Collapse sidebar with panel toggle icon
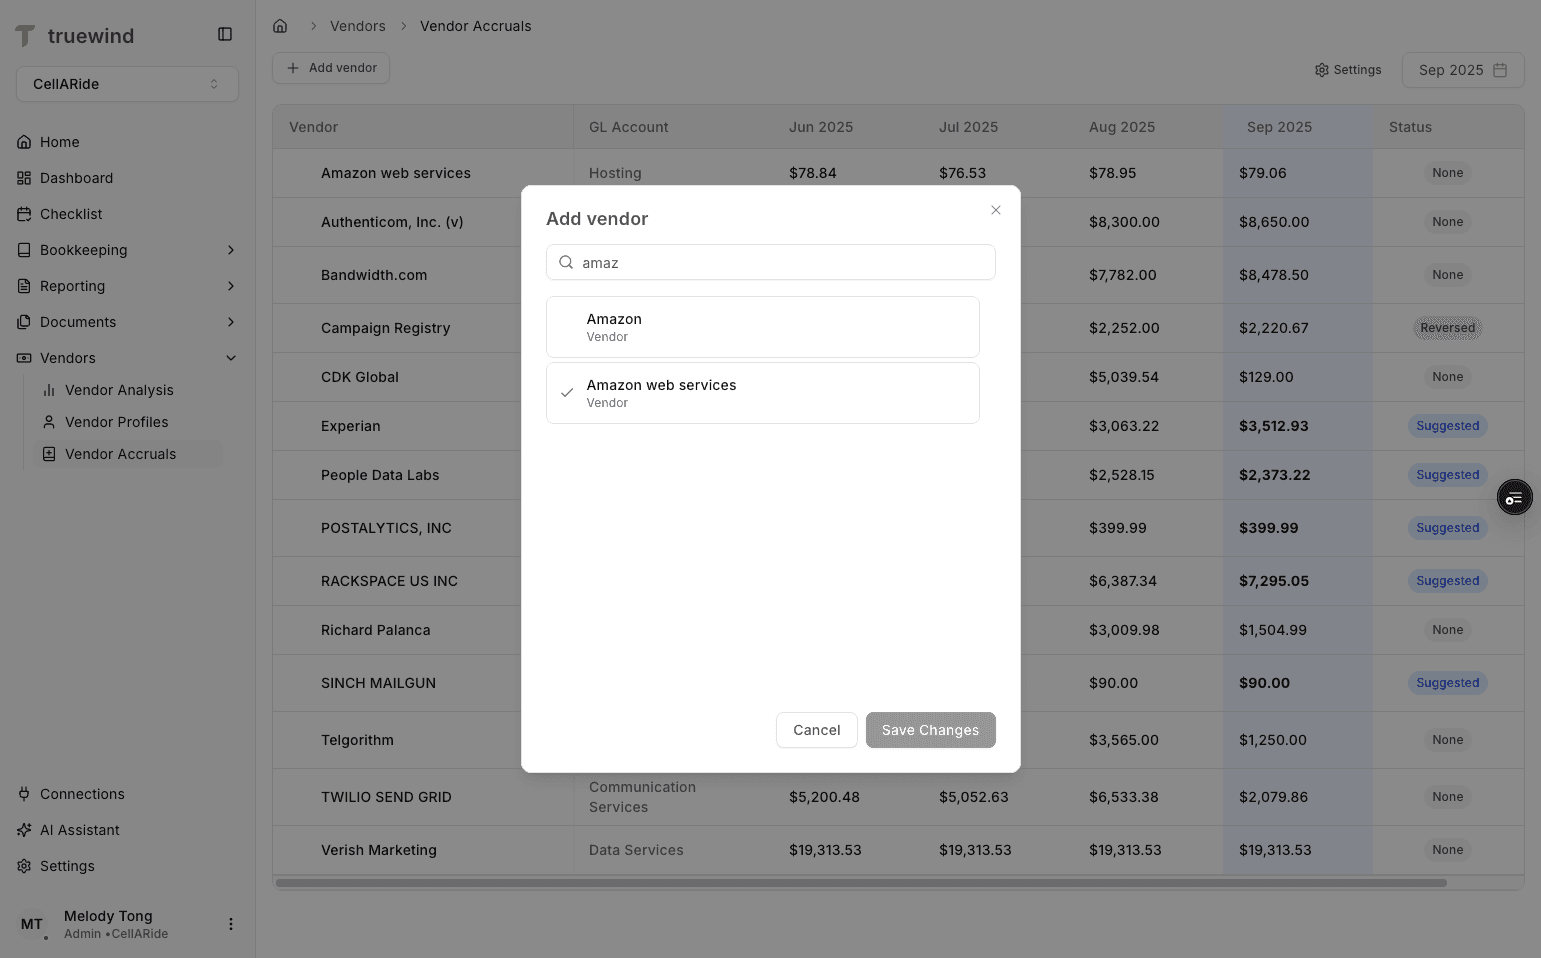This screenshot has height=958, width=1541. pos(225,34)
